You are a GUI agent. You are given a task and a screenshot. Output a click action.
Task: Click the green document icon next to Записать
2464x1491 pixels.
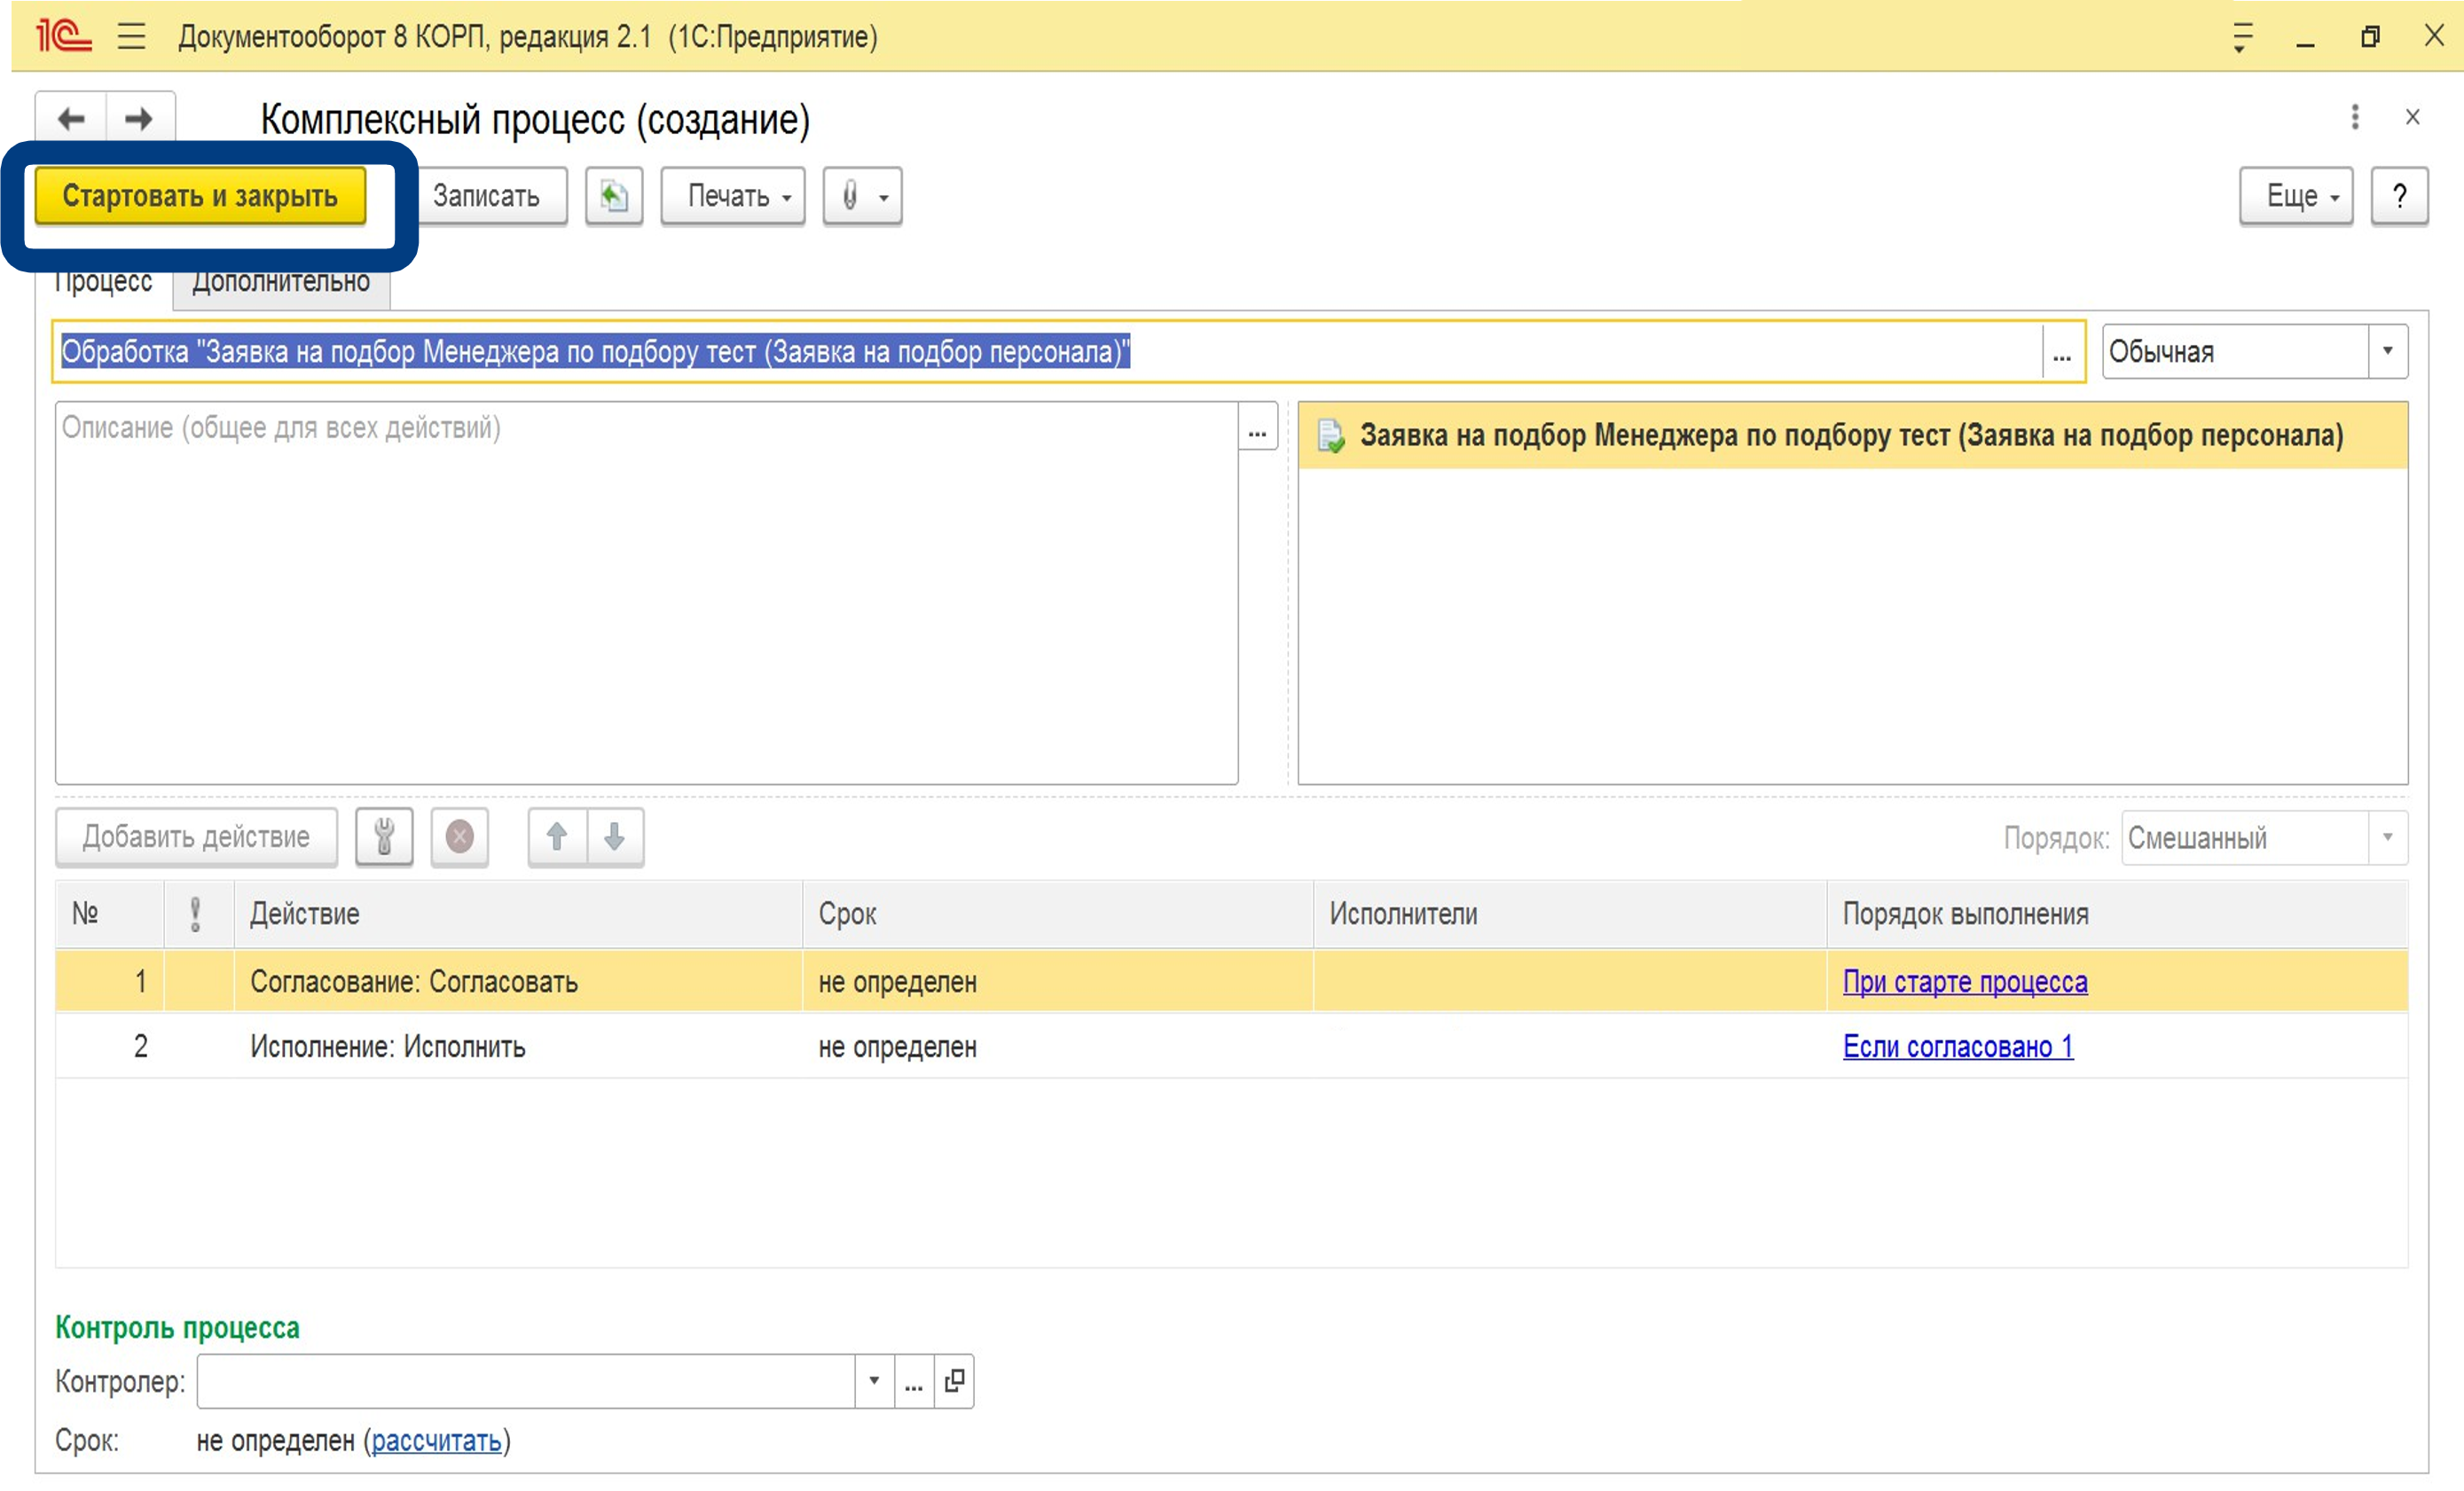point(614,196)
